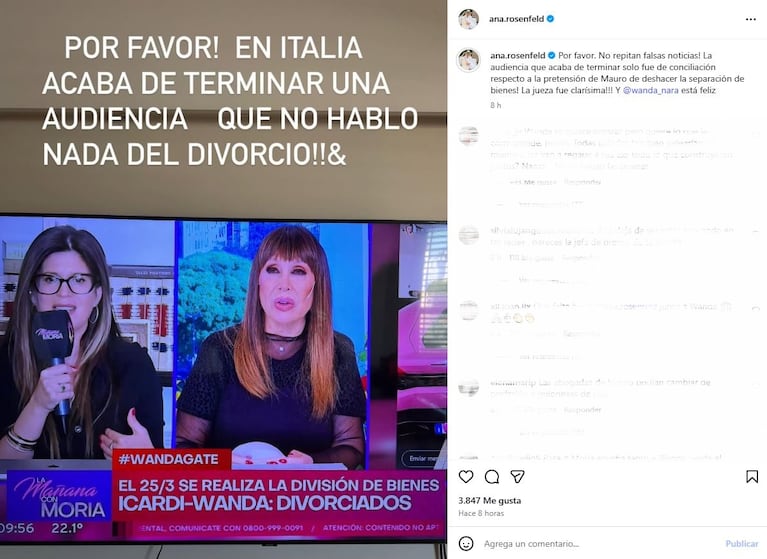Open the ana.rosenfeld username in the caption
Viewport: 767px width, 559px height.
click(x=518, y=55)
